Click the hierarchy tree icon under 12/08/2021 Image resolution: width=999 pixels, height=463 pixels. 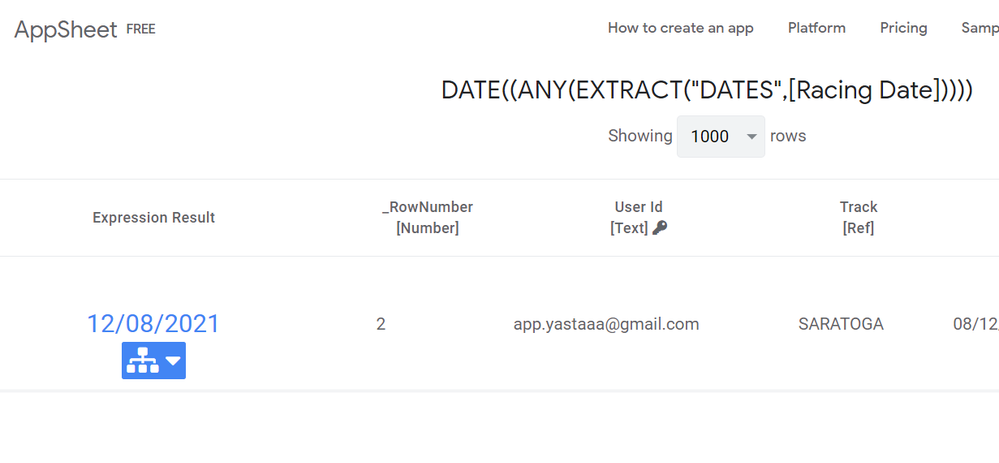143,361
